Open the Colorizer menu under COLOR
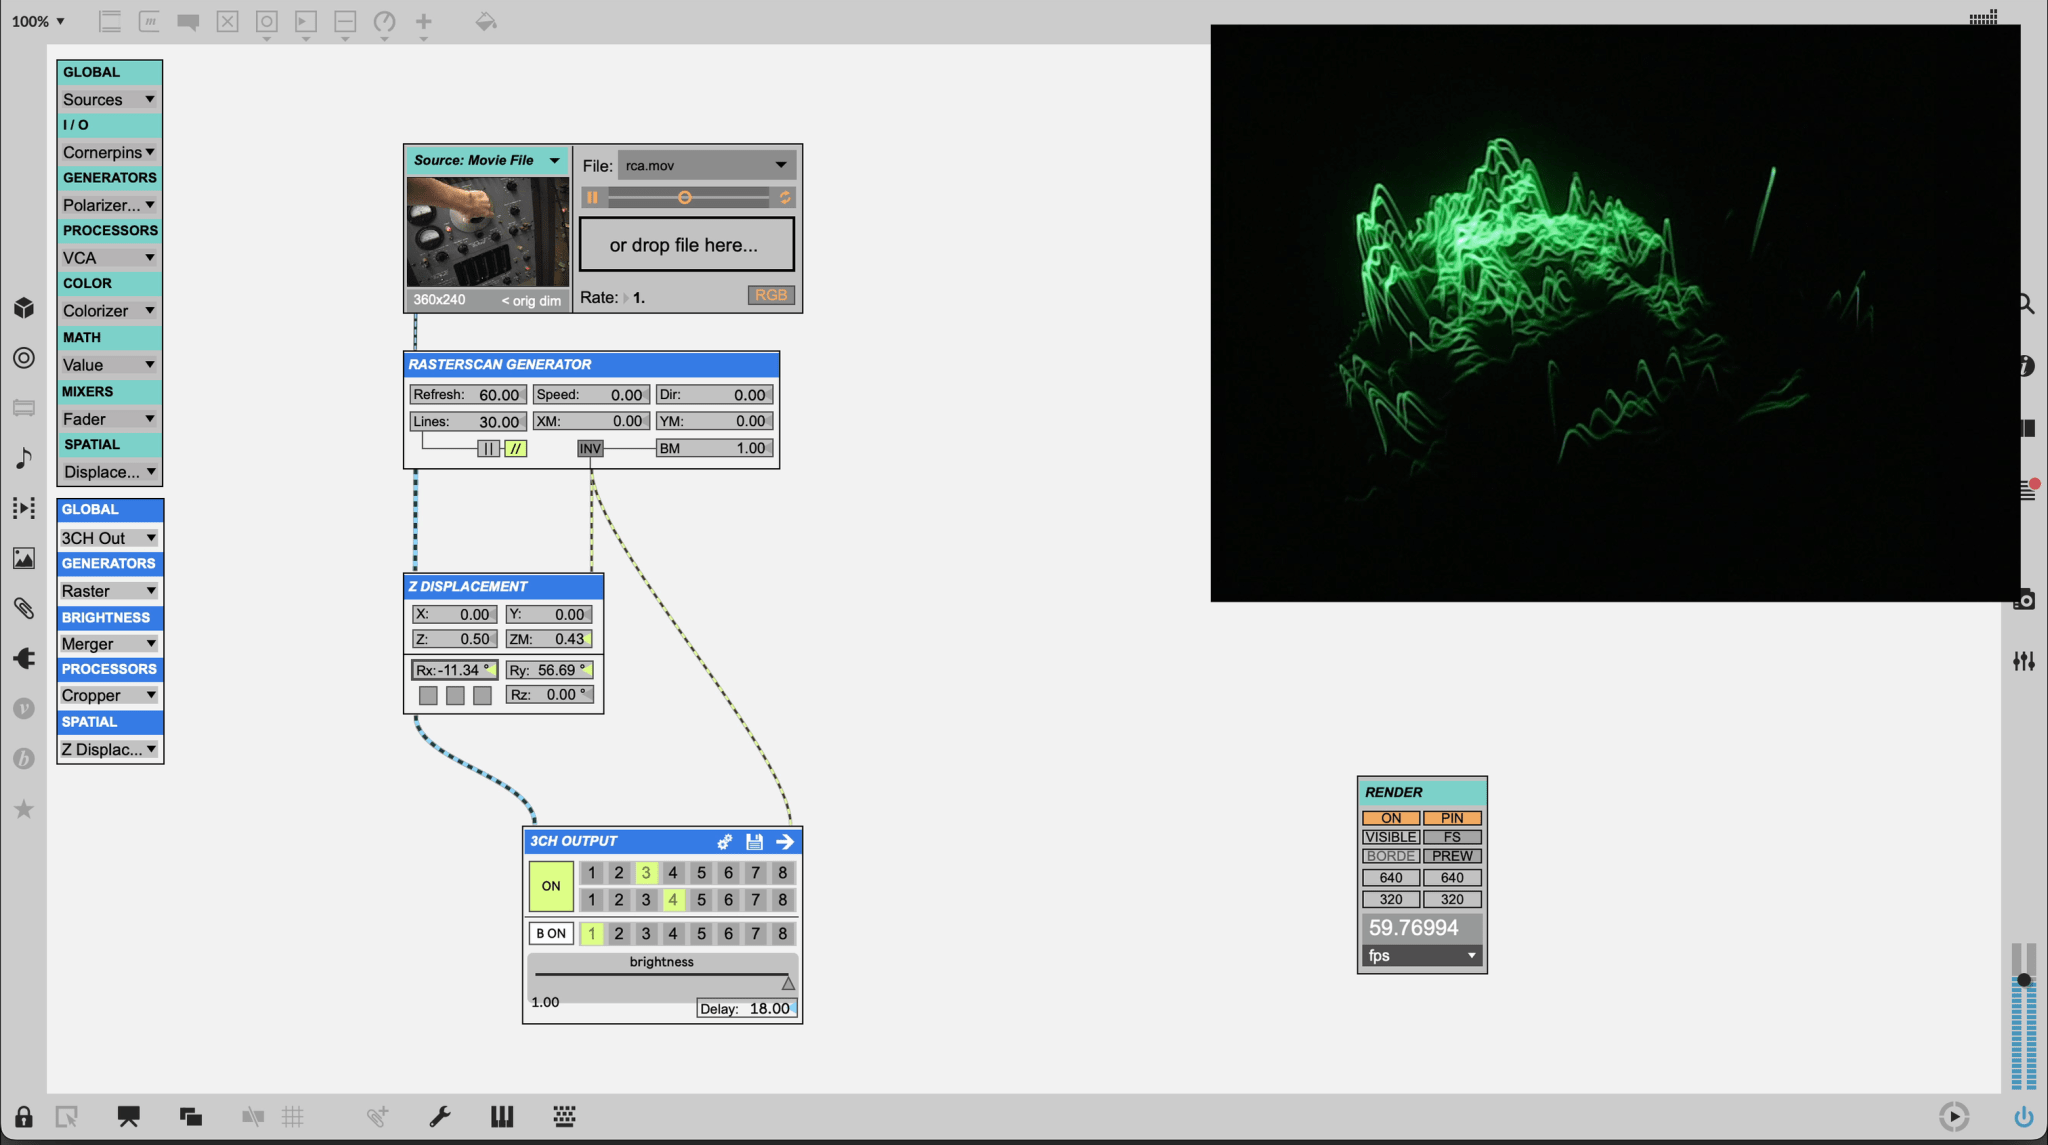 coord(109,311)
